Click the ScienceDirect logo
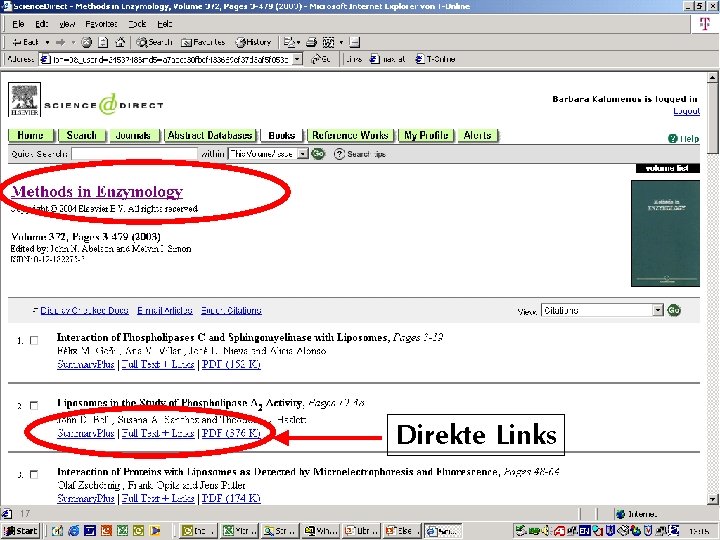 105,105
